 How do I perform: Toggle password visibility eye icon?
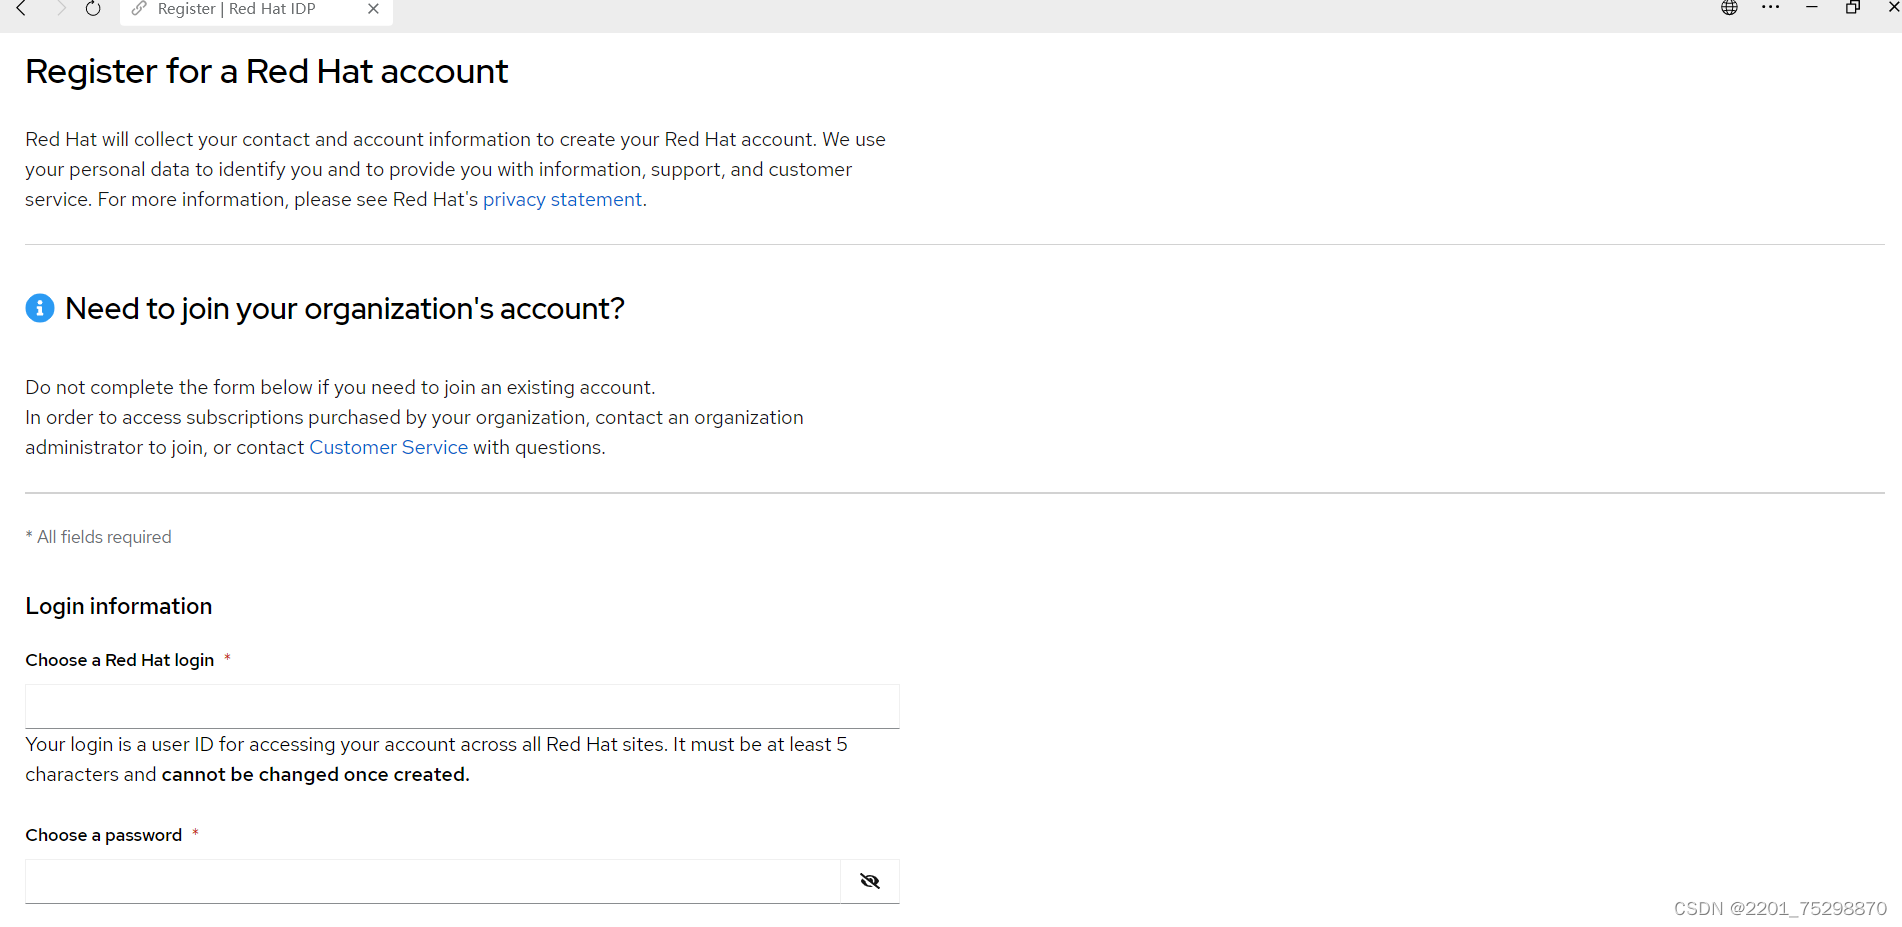pyautogui.click(x=870, y=881)
